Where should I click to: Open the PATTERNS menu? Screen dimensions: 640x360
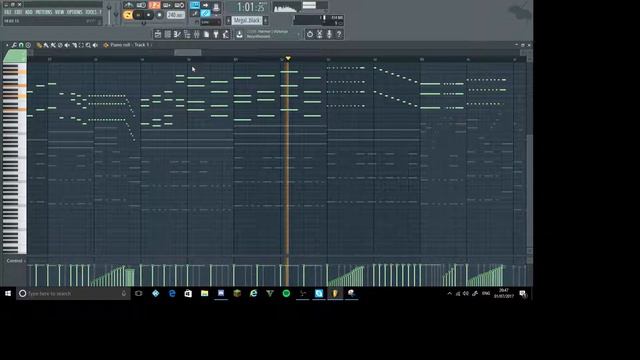[x=44, y=12]
